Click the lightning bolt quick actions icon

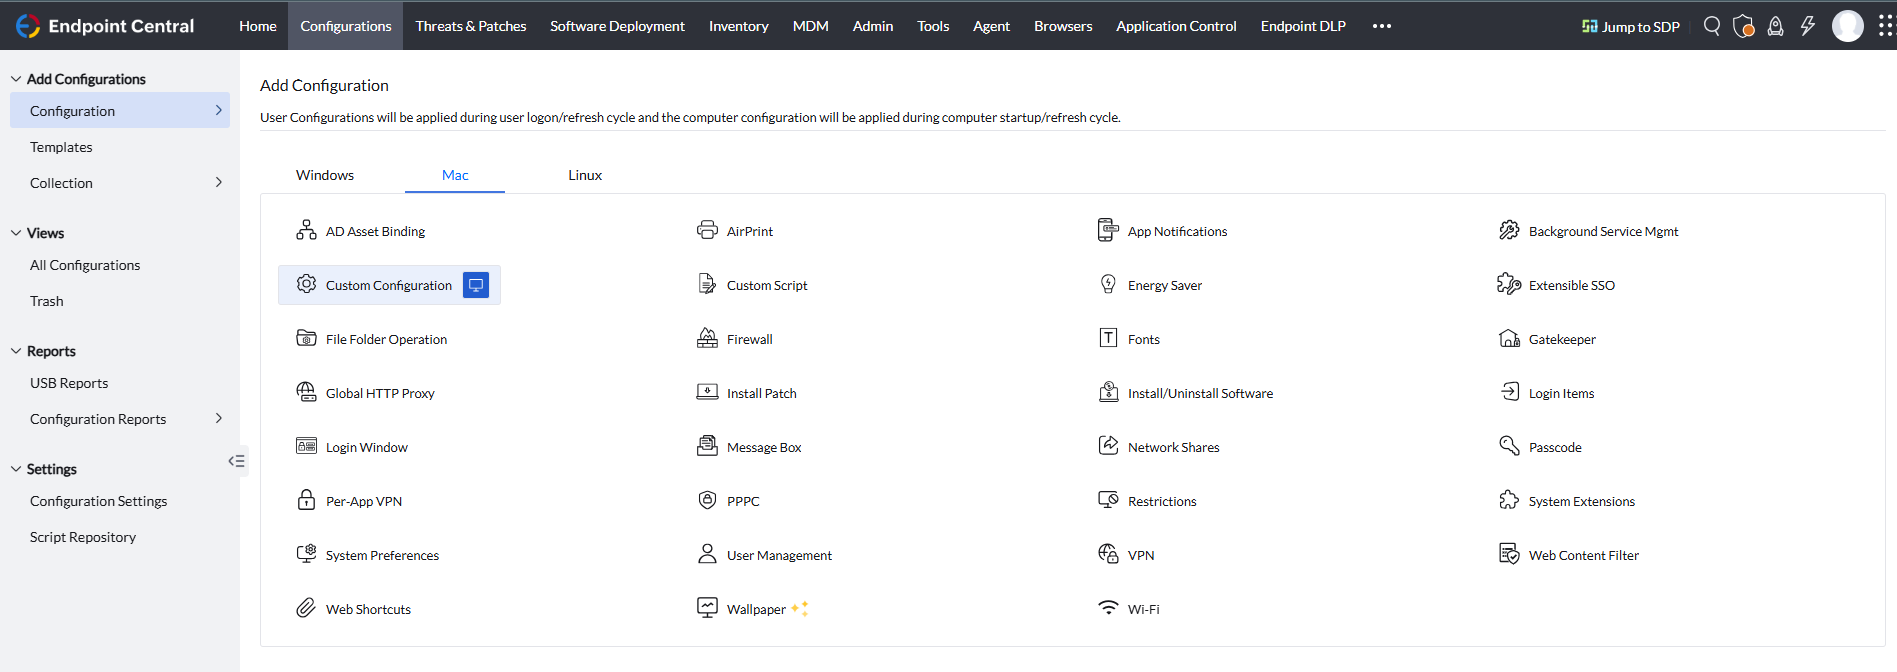(1808, 26)
